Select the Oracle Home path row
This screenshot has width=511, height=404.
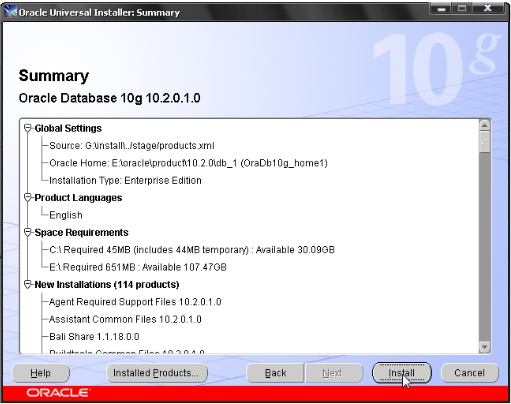(188, 163)
